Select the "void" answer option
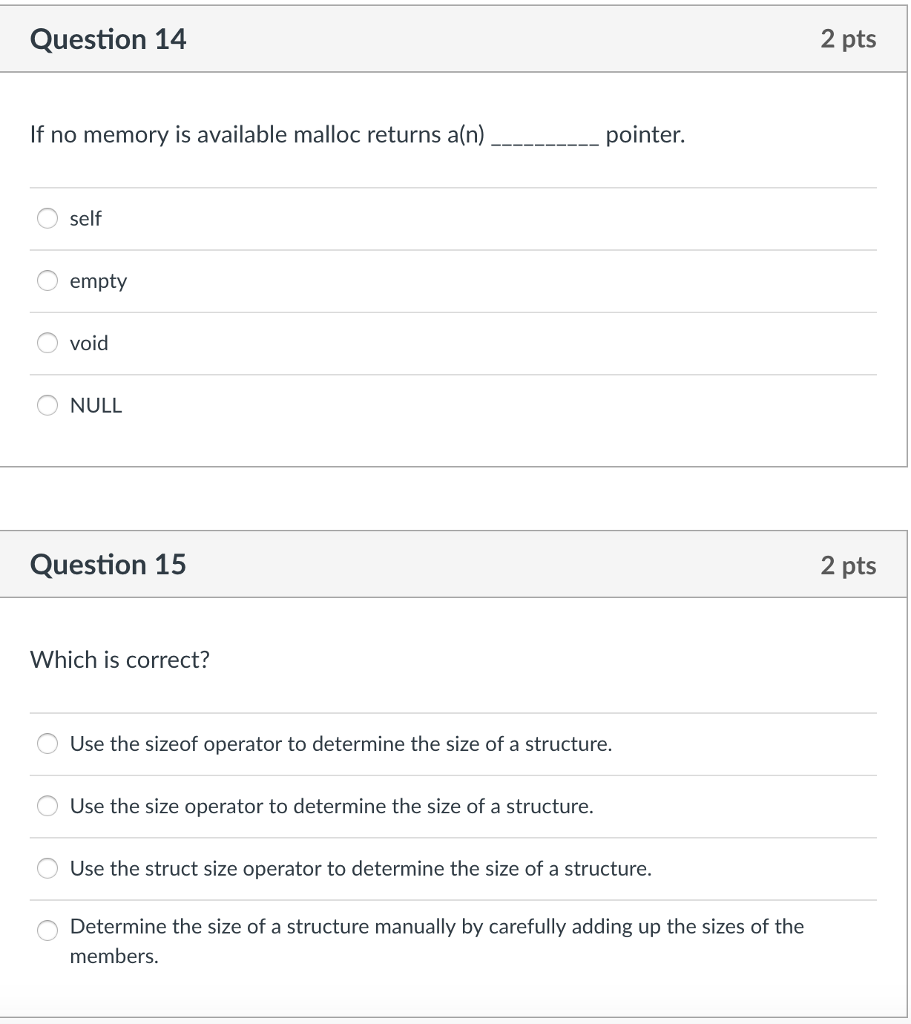The width and height of the screenshot is (911, 1024). (46, 343)
